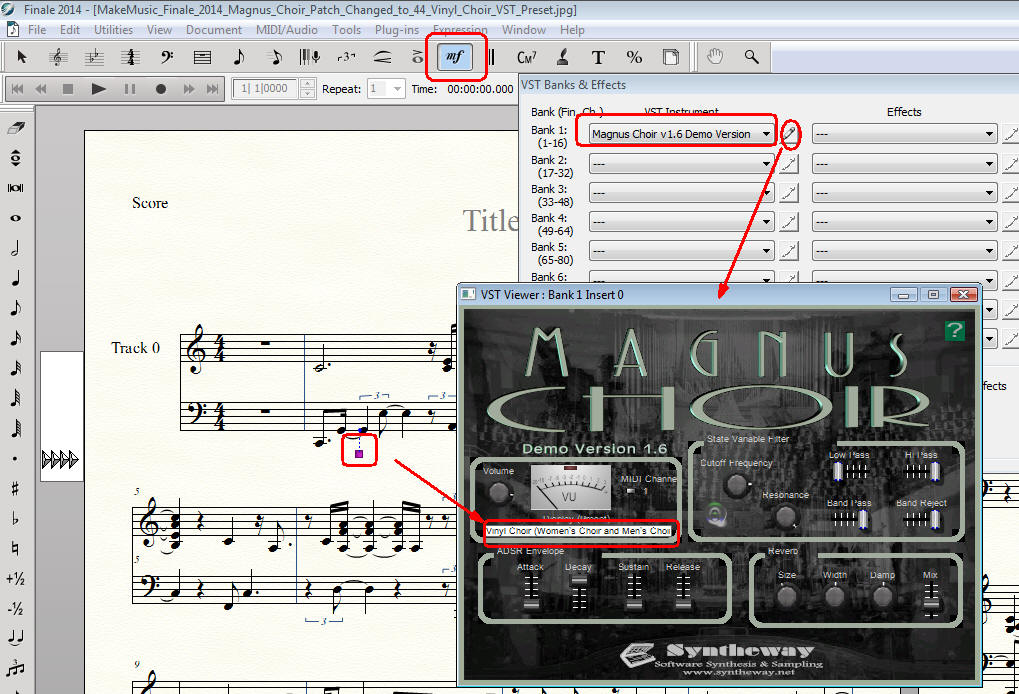Select the Hand Grabber tool
The width and height of the screenshot is (1019, 694).
coord(716,57)
